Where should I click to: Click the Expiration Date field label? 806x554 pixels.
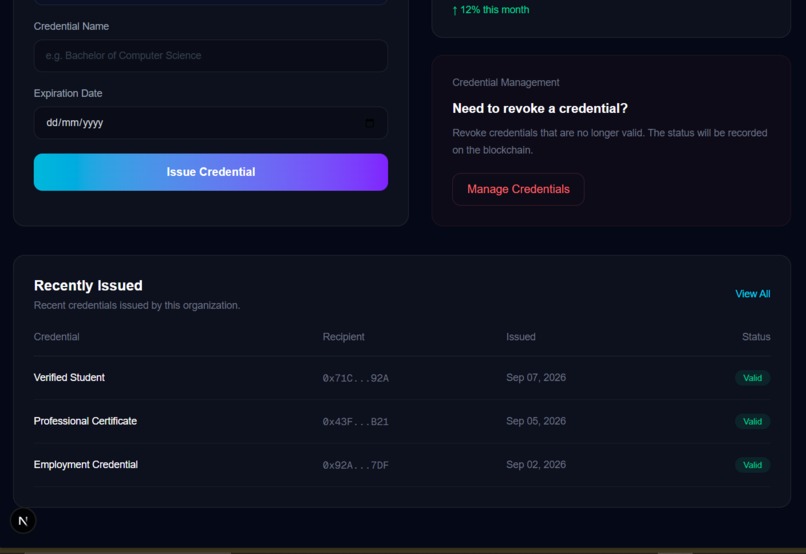point(68,94)
